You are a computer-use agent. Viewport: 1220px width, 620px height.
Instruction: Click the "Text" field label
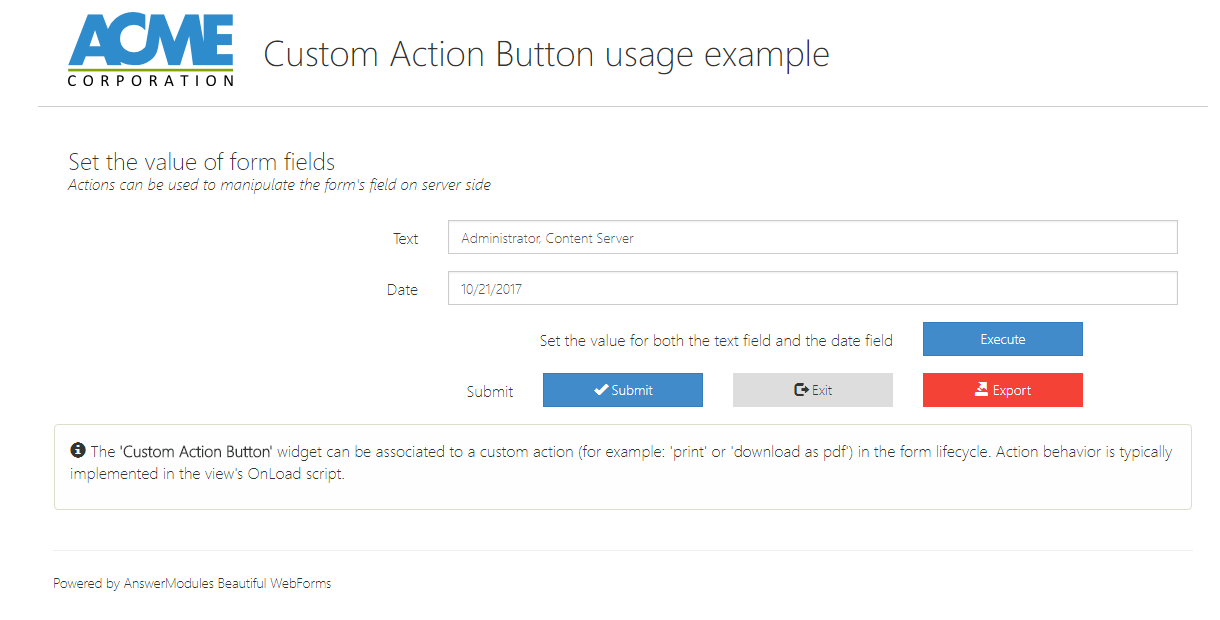pyautogui.click(x=405, y=239)
